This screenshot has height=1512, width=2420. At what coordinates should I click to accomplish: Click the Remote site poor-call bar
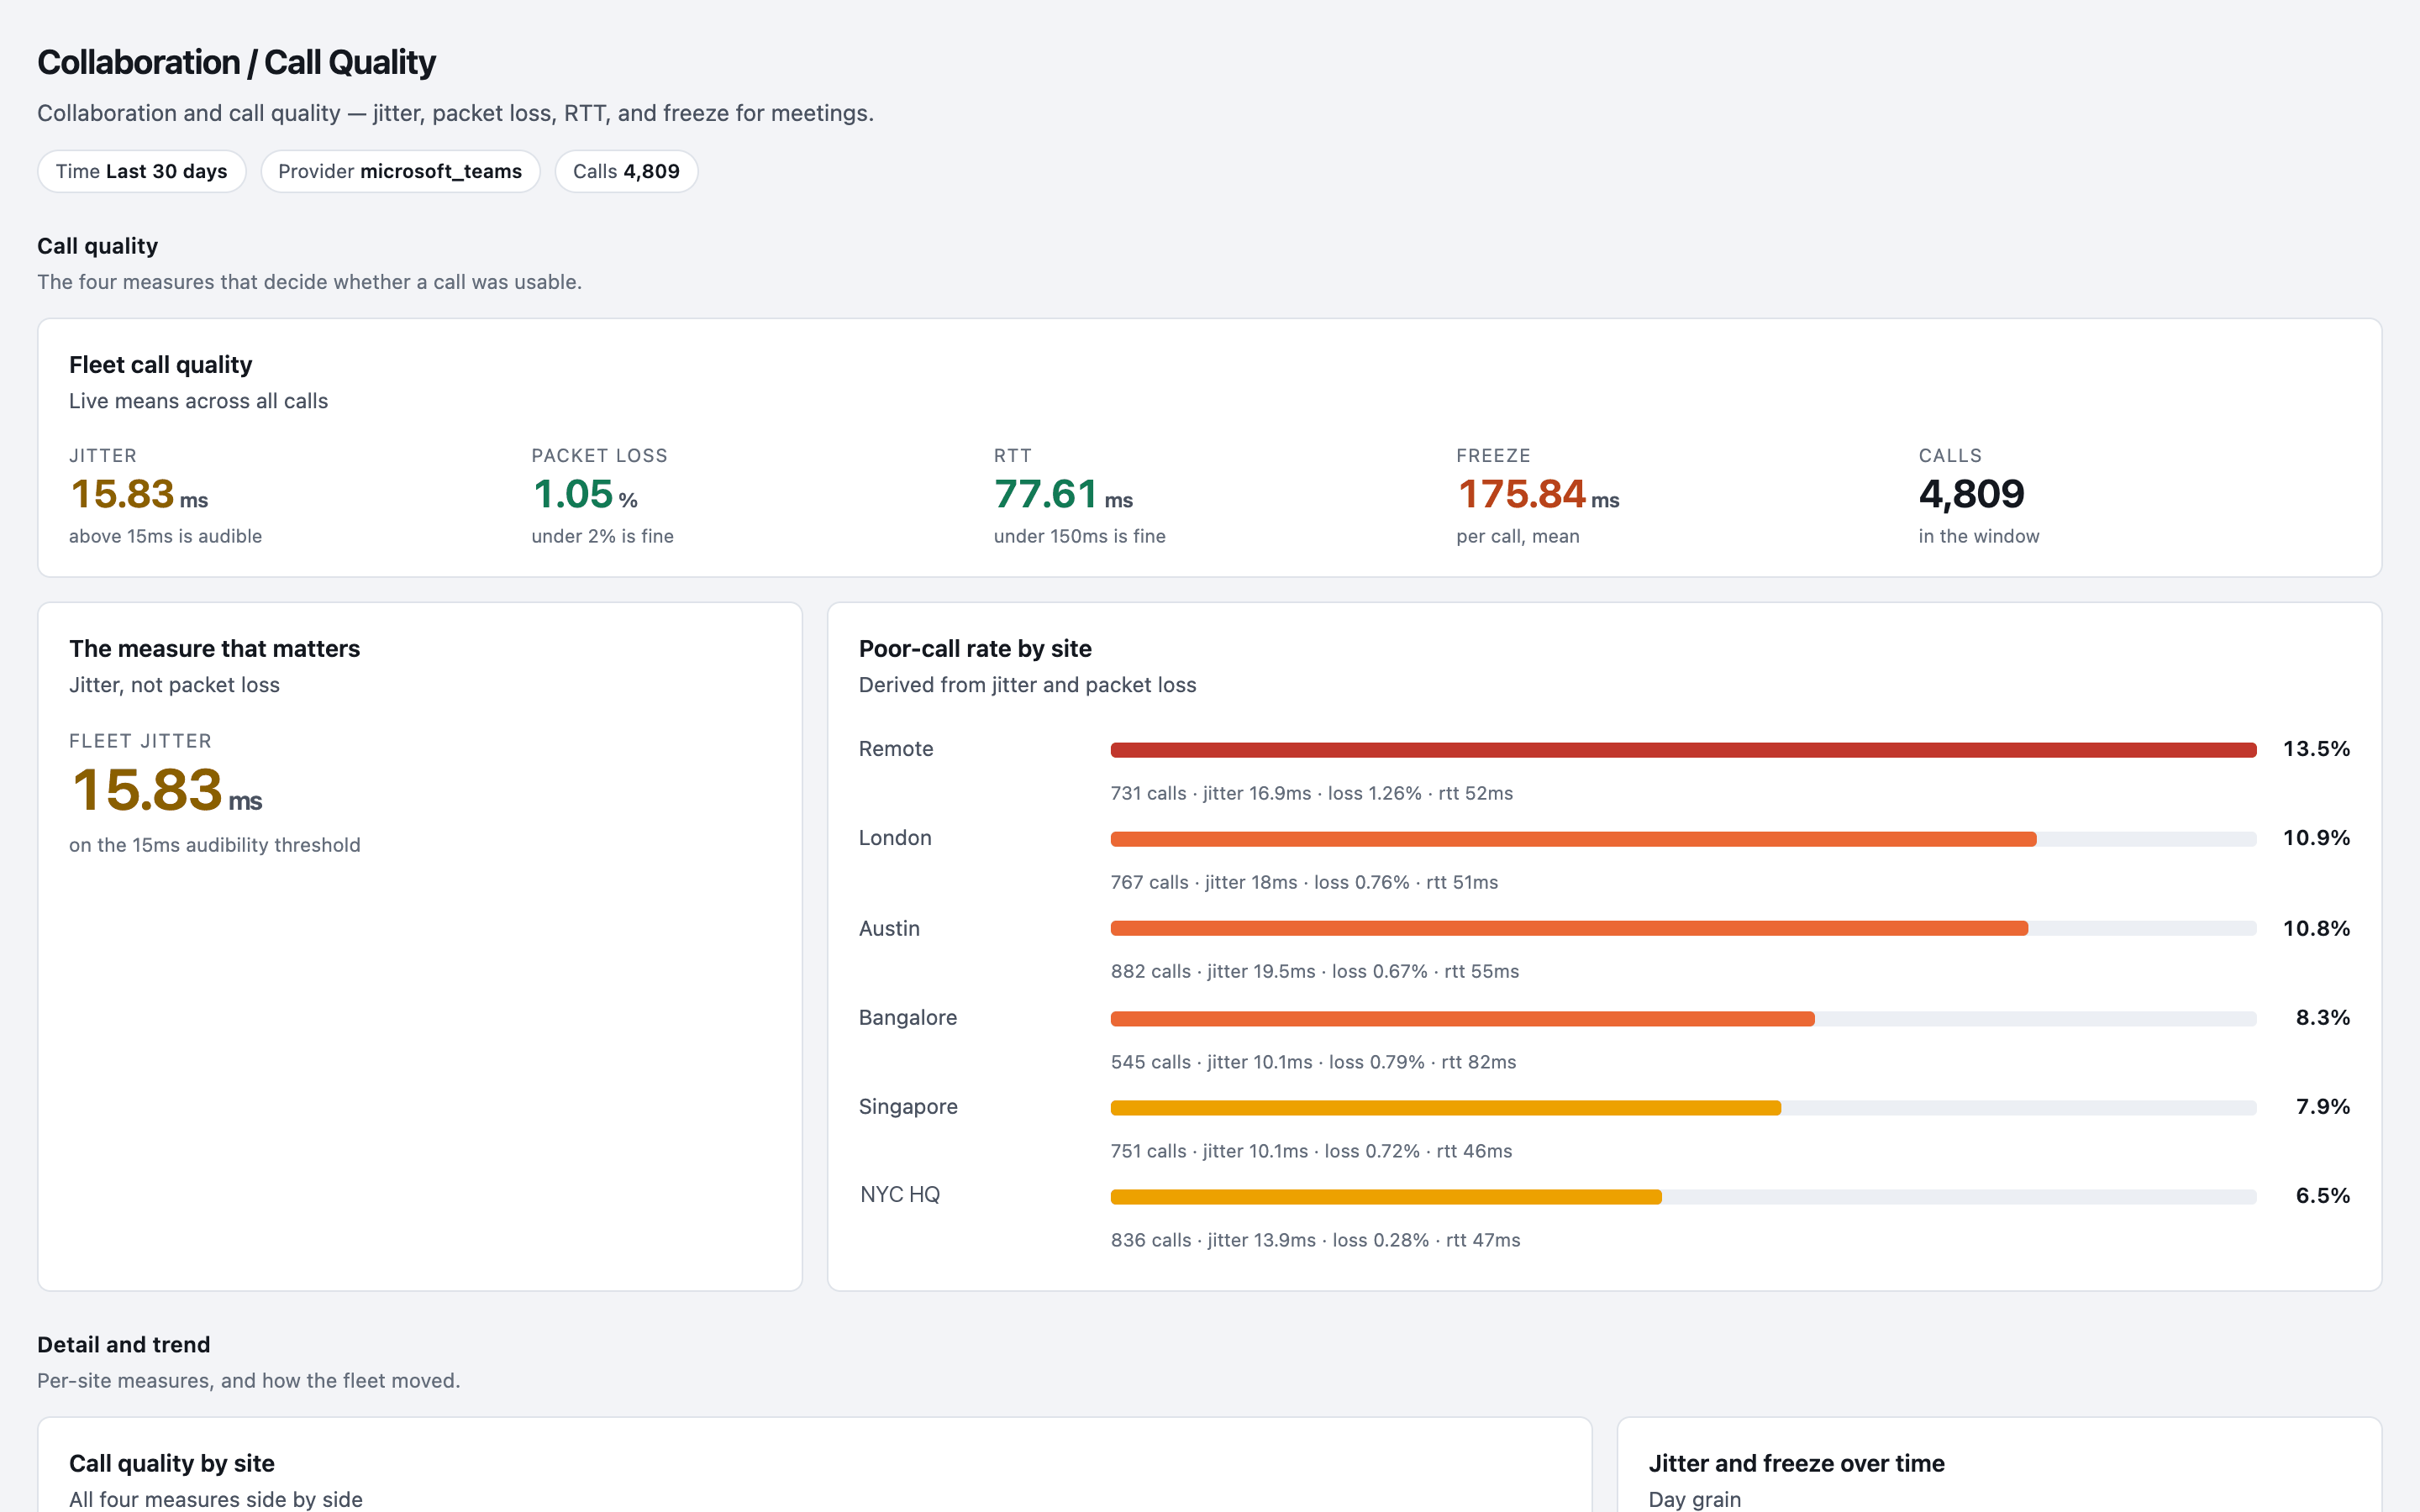tap(1683, 750)
